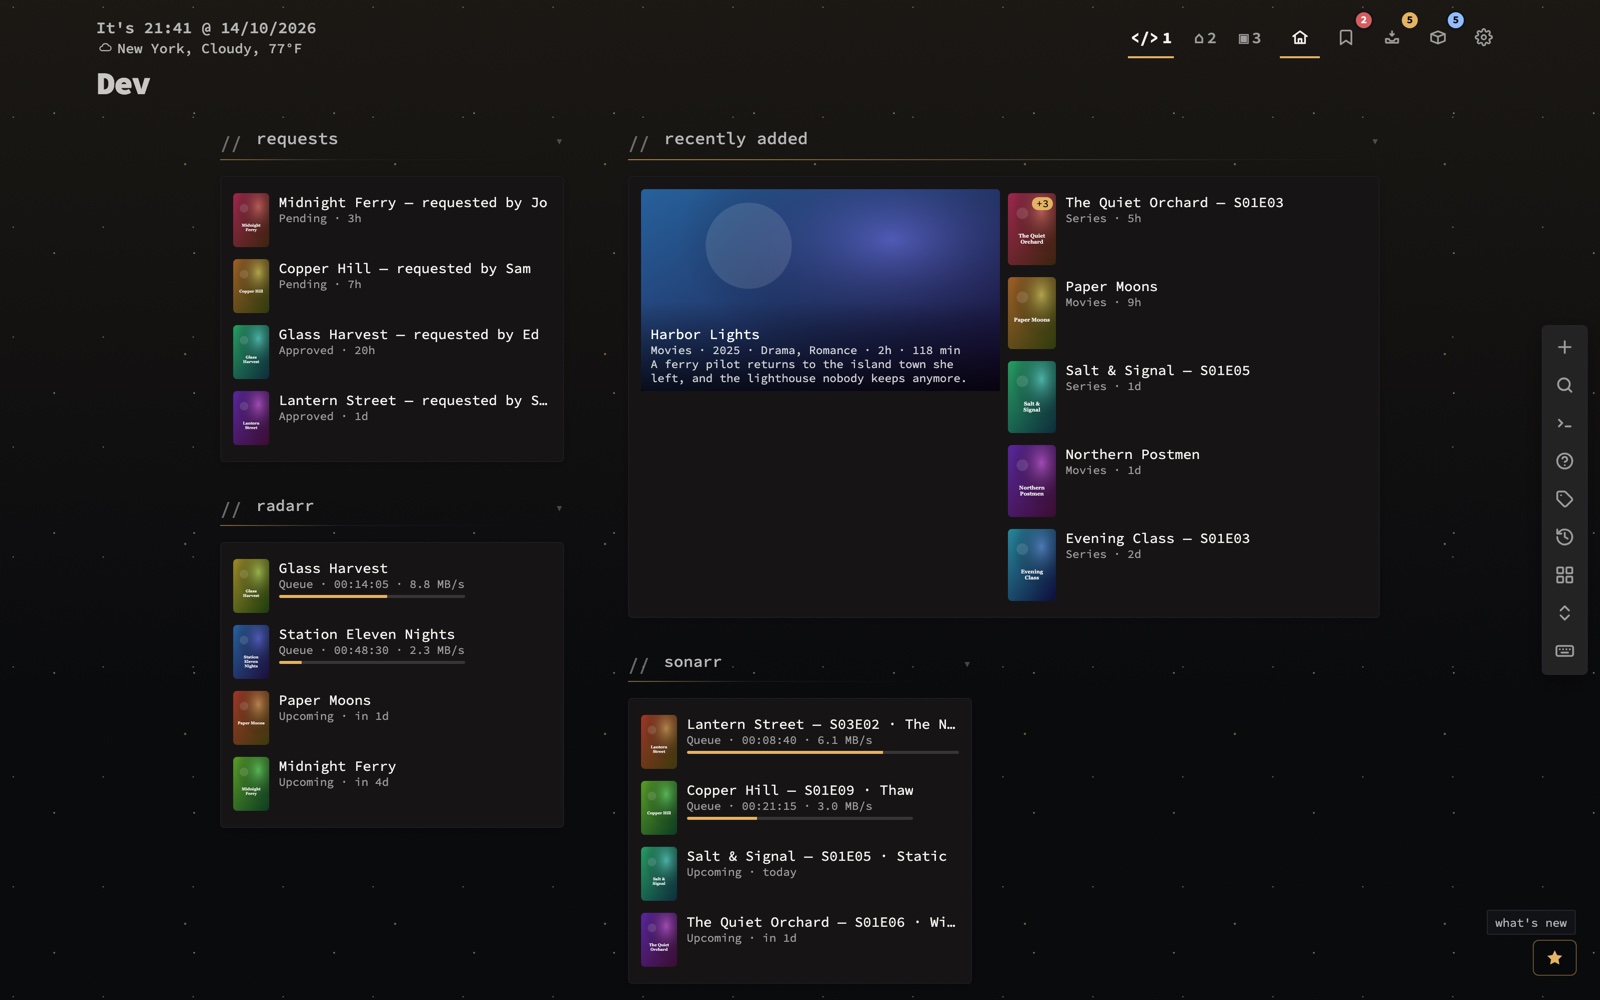This screenshot has width=1600, height=1000.
Task: Collapse the recently added section arrow
Action: point(1374,141)
